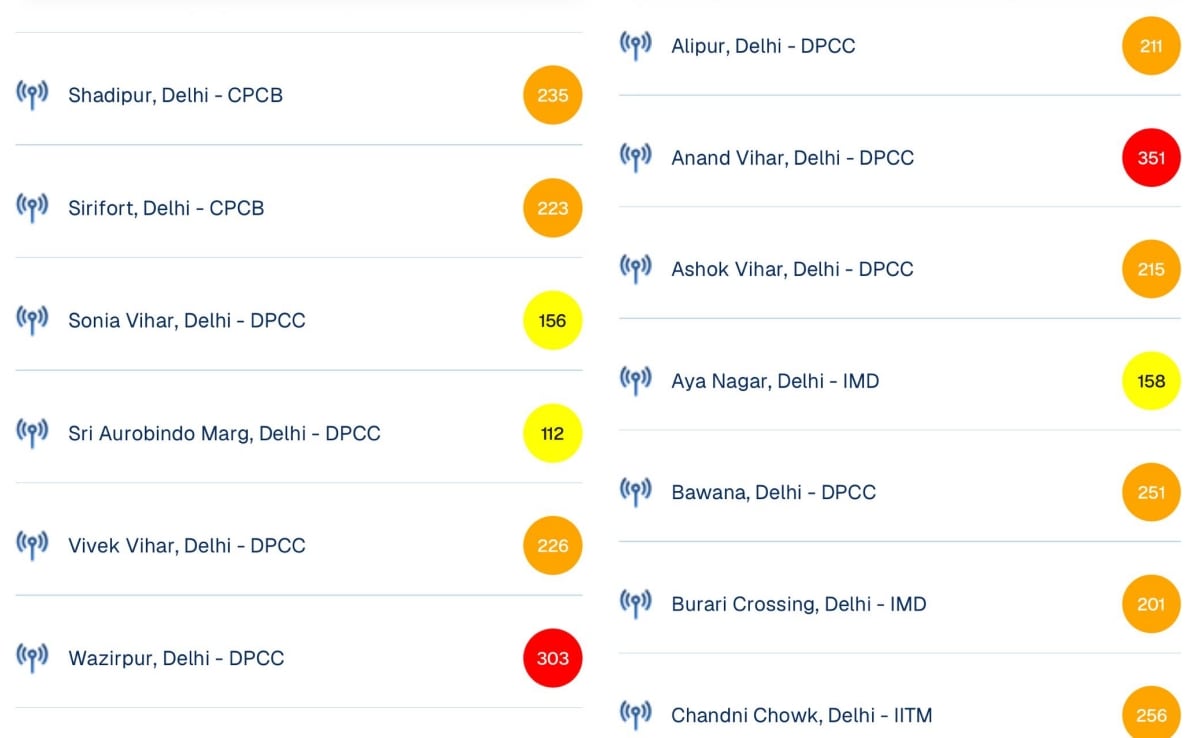Open the Bawana, Delhi - DPCC station
1200x738 pixels.
773,492
